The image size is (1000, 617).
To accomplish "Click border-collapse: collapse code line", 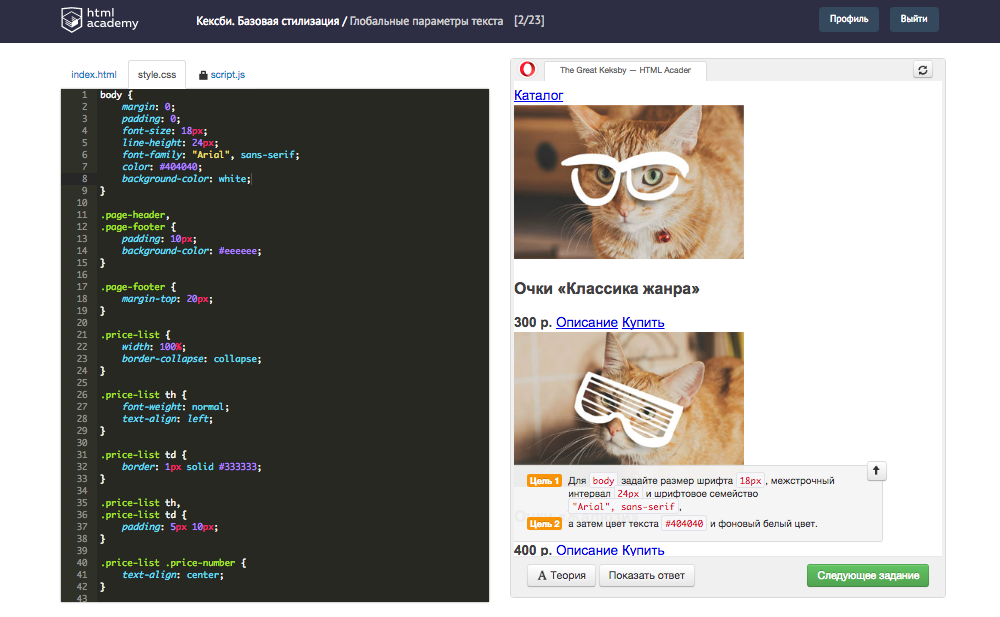I will tap(191, 359).
